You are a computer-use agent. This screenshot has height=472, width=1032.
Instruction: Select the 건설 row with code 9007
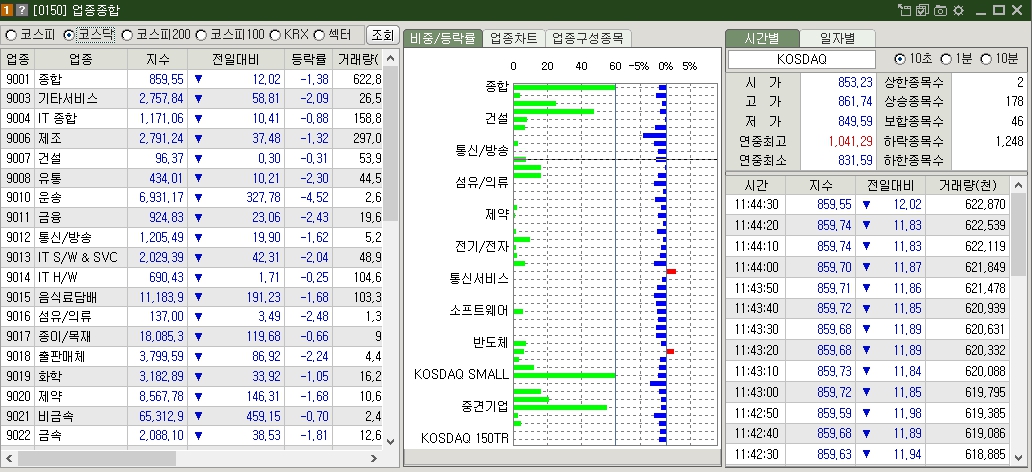coord(192,159)
